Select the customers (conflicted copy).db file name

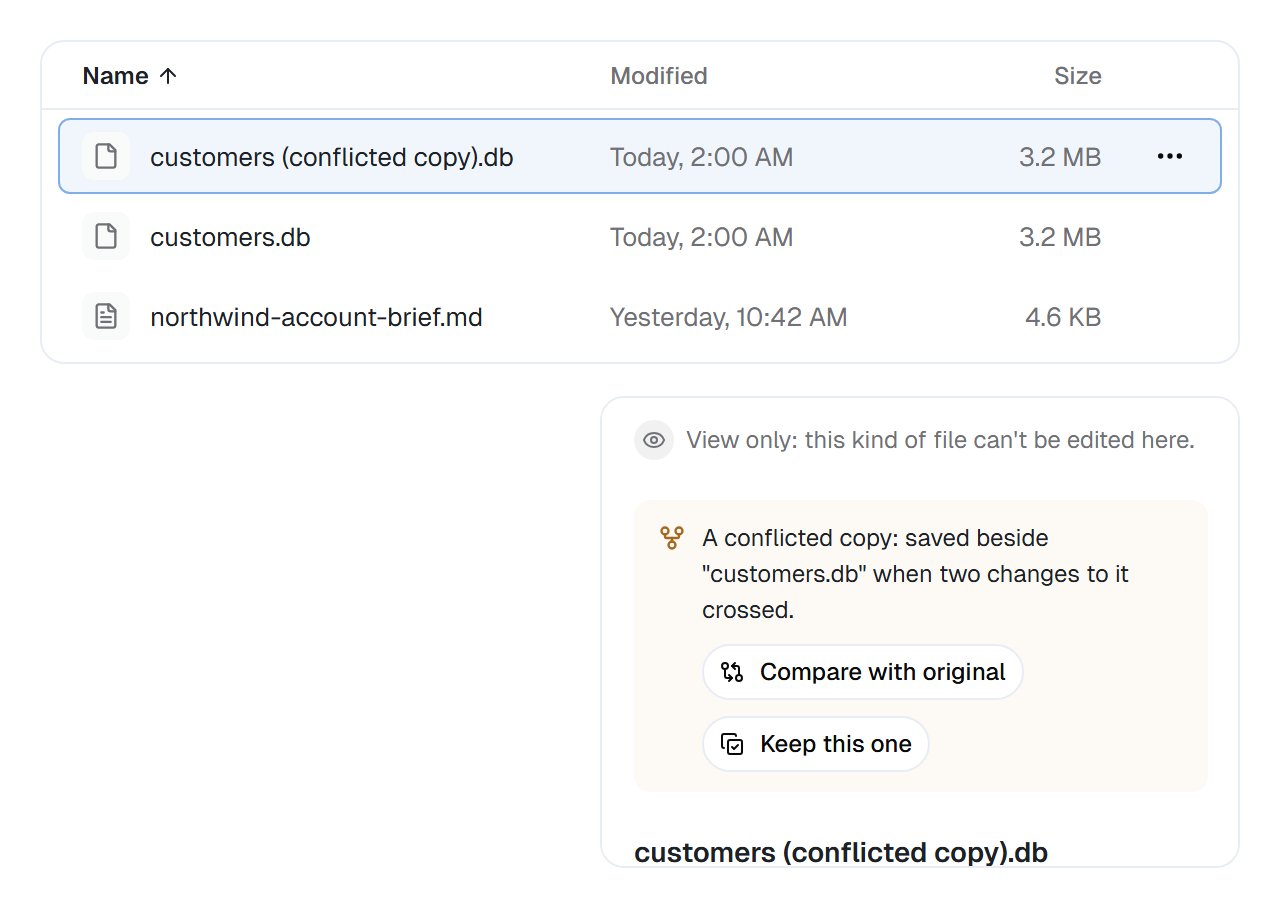(x=332, y=157)
